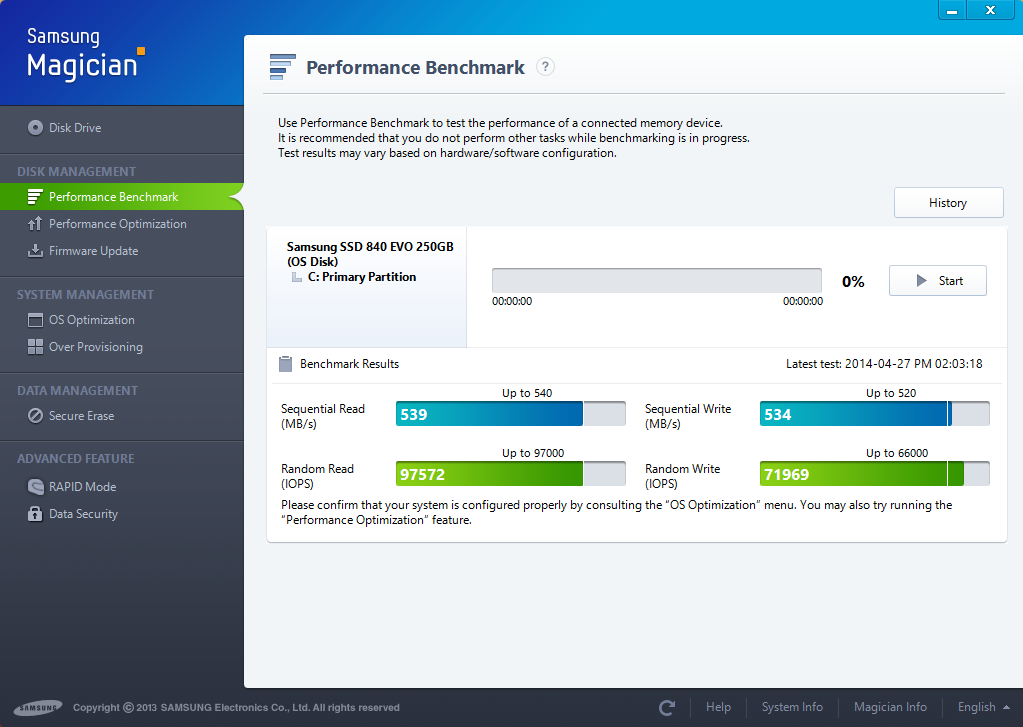Viewport: 1023px width, 727px height.
Task: Click the Performance Benchmark page title
Action: point(415,67)
